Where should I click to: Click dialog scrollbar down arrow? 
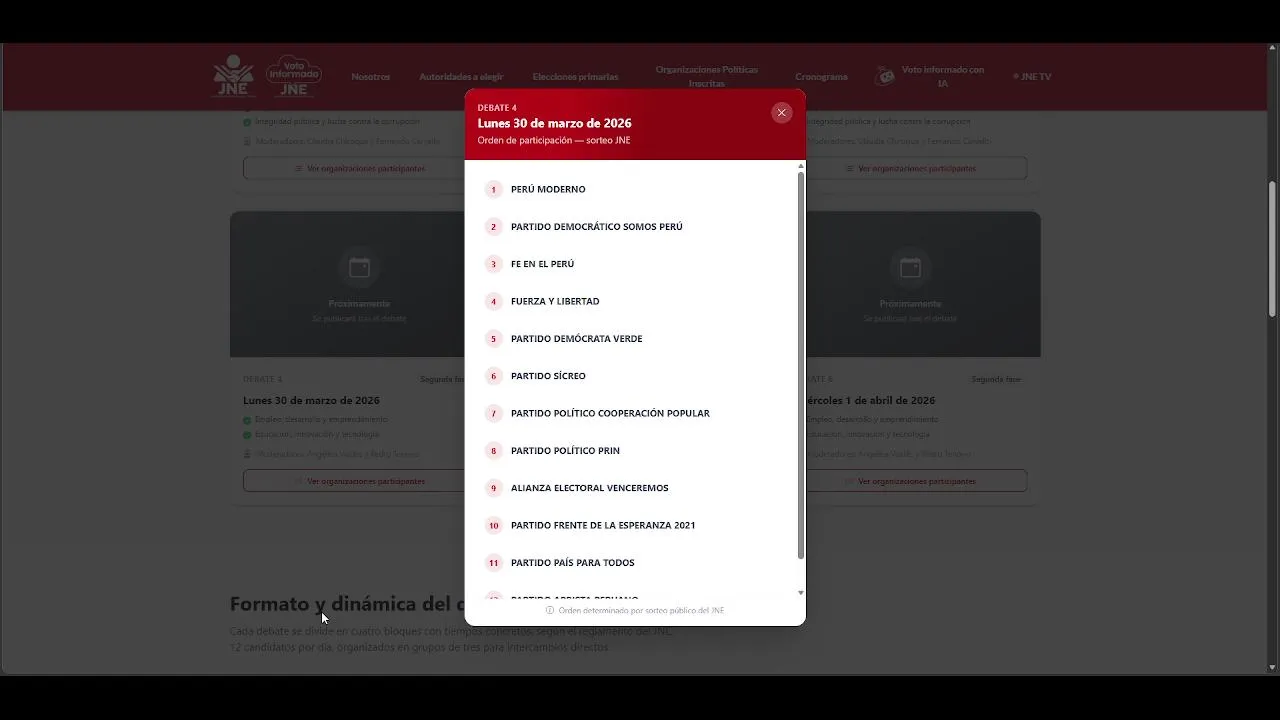(800, 593)
